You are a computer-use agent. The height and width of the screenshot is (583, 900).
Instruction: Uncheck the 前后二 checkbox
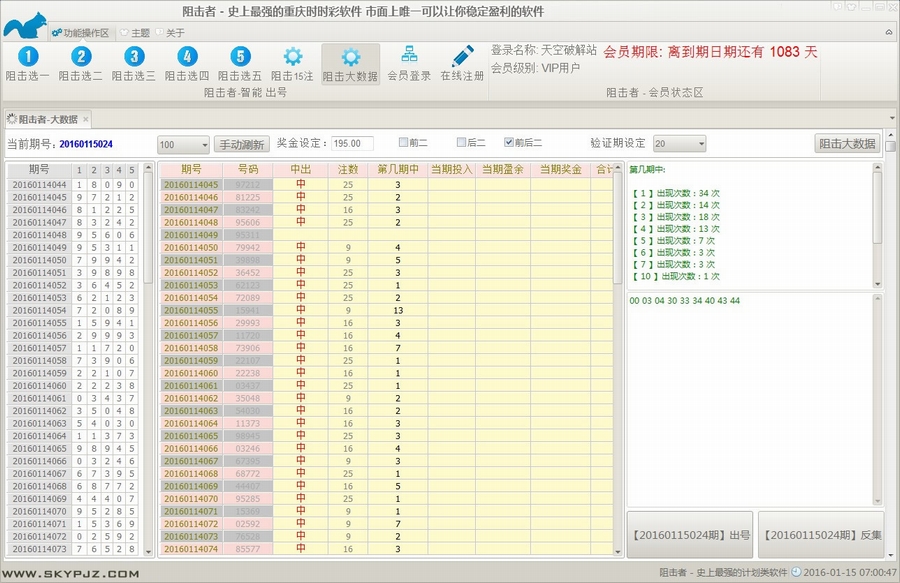509,142
